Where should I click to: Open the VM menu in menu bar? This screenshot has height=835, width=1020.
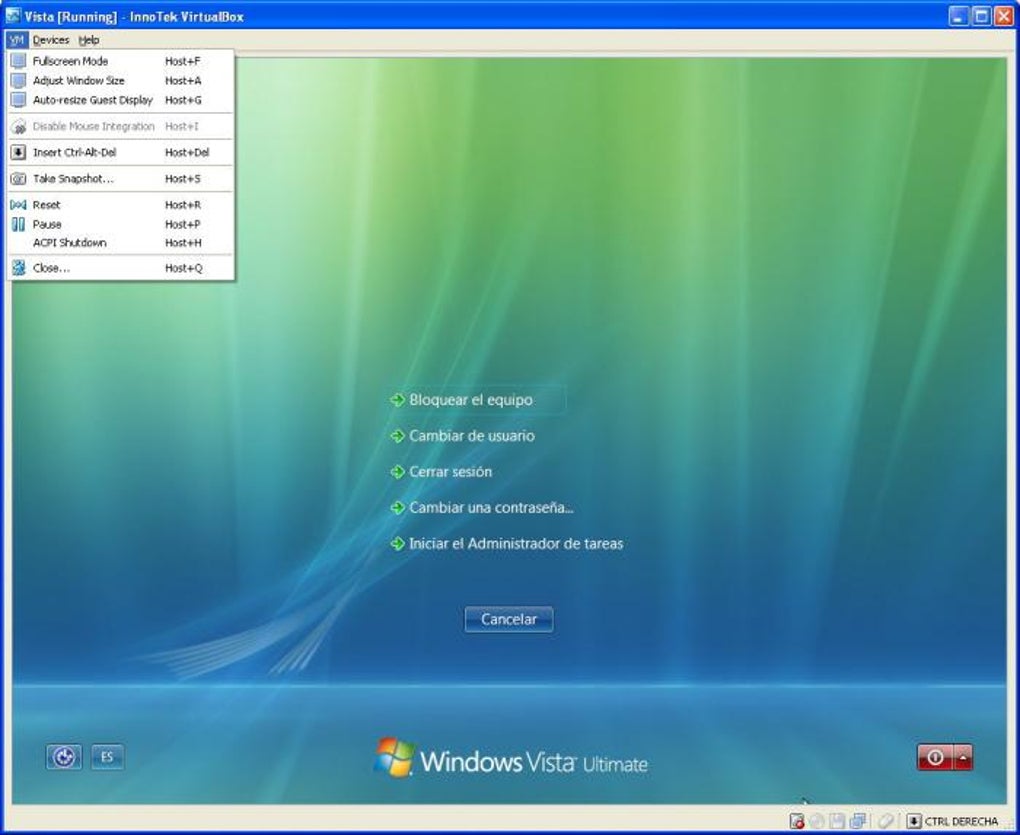[x=17, y=40]
